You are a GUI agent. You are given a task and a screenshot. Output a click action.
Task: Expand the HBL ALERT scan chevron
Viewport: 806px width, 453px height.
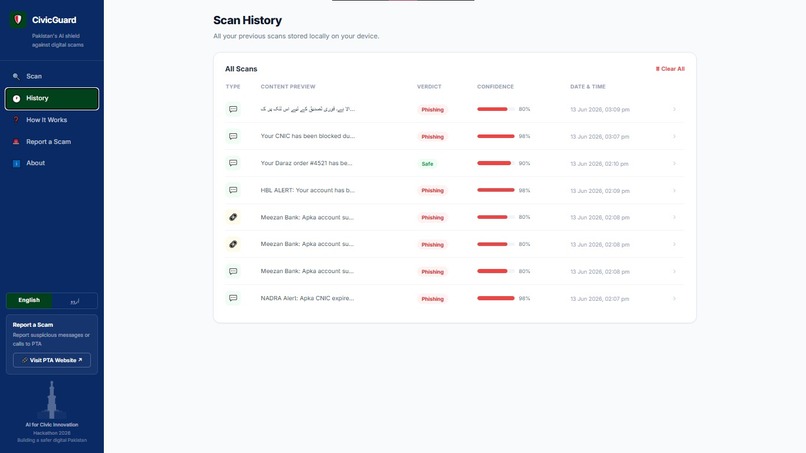click(674, 190)
